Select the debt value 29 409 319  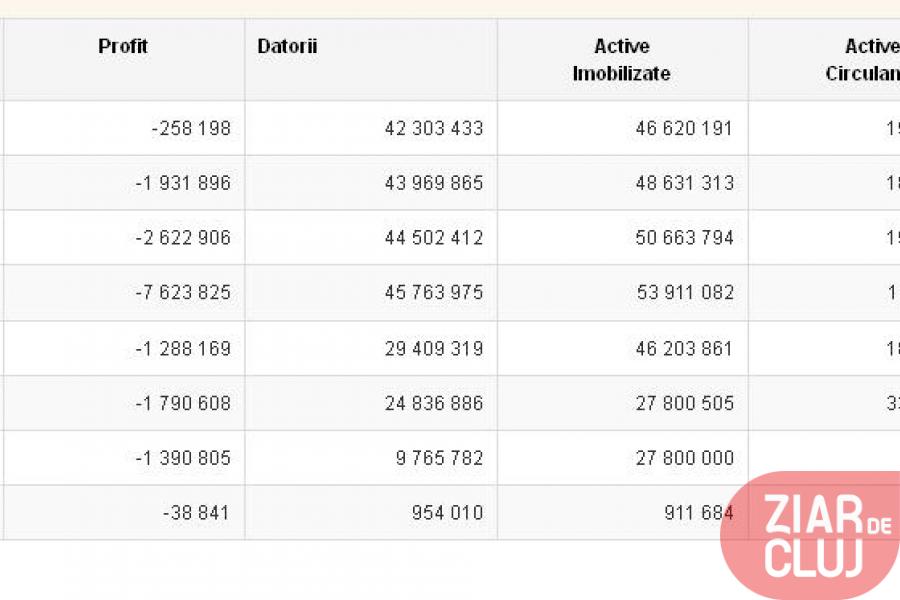(x=433, y=349)
